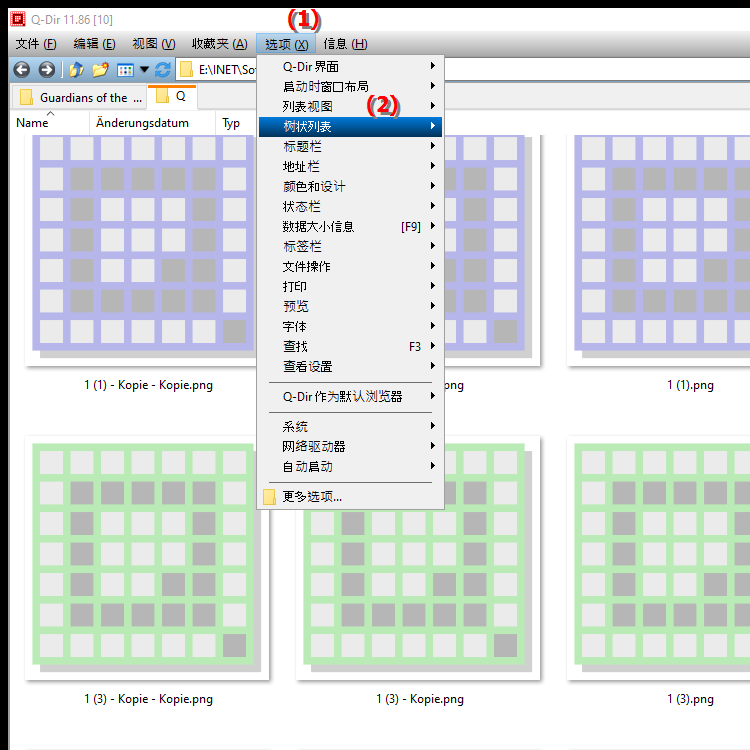Click the folder icon in address bar
This screenshot has width=750, height=750.
[186, 70]
